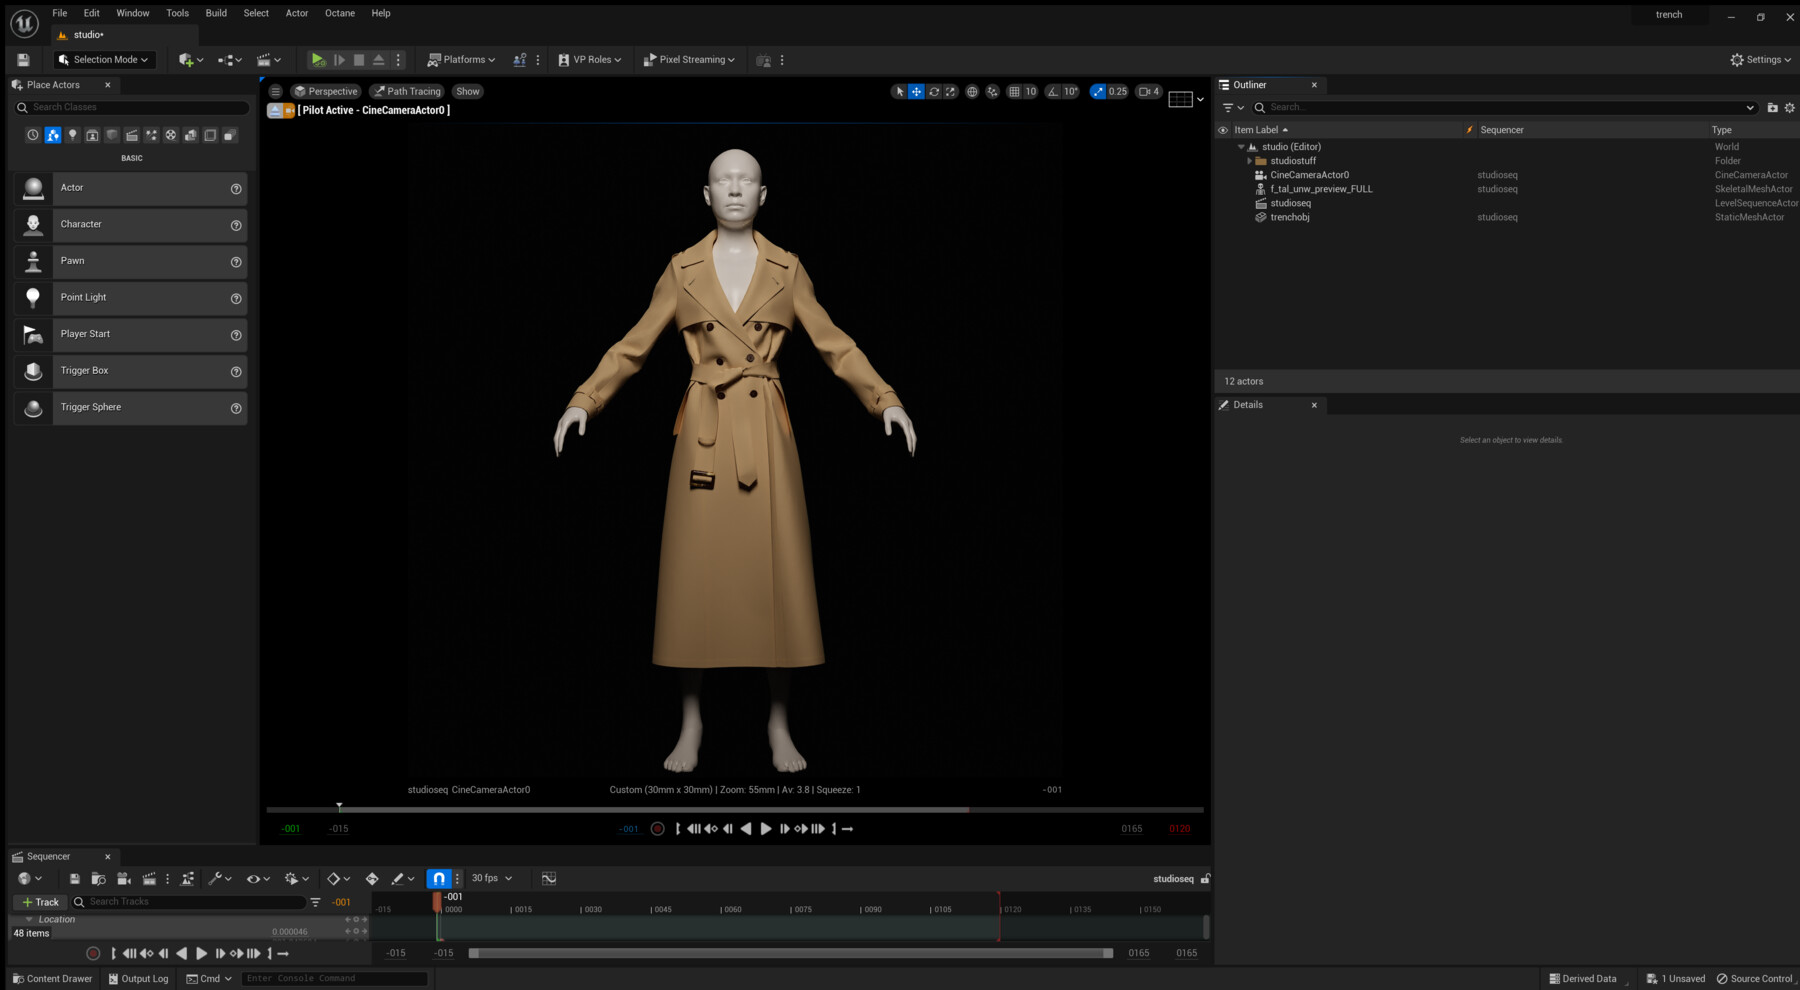The height and width of the screenshot is (990, 1800).
Task: Select the Rotate tool in the viewport
Action: click(x=934, y=91)
